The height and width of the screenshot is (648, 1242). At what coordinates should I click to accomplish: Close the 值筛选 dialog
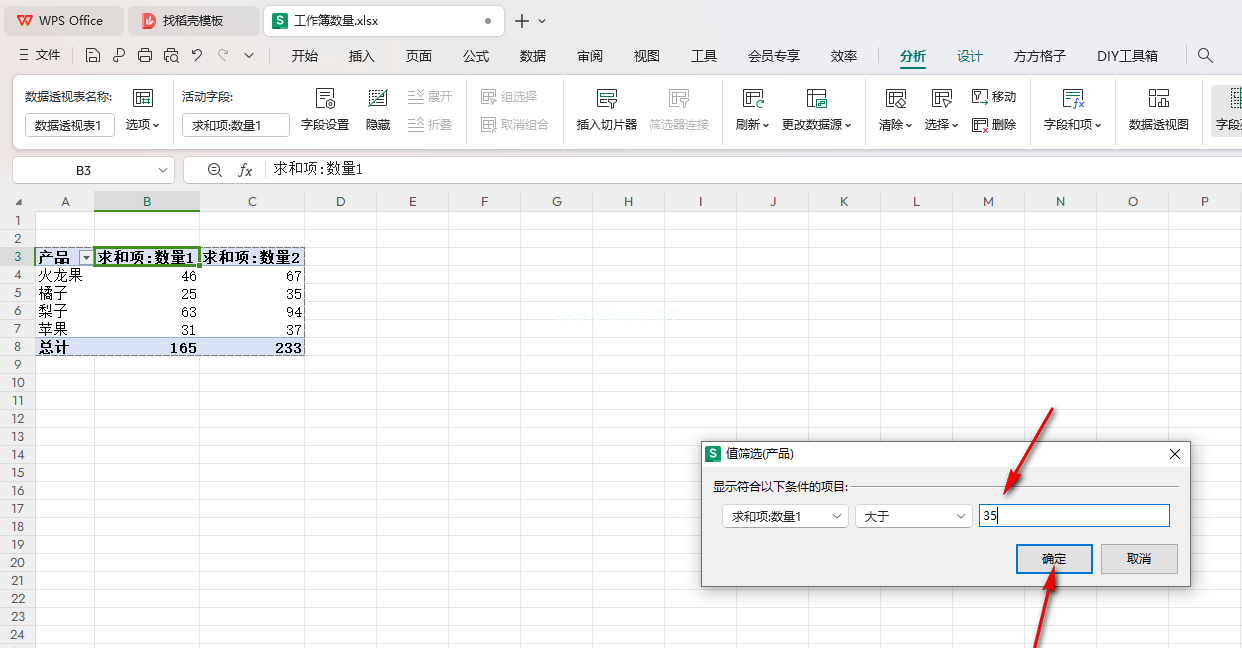click(1175, 453)
